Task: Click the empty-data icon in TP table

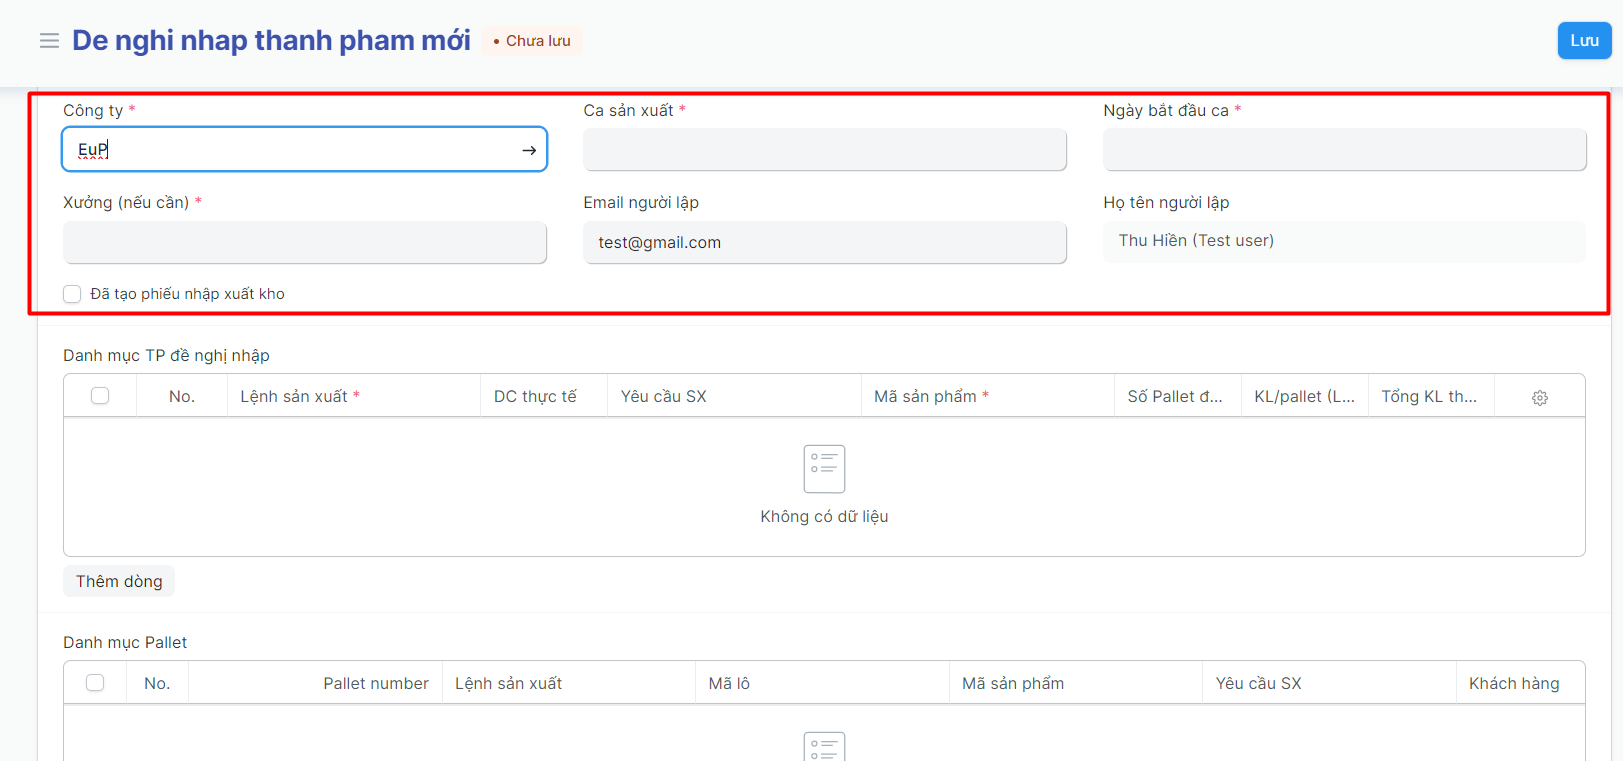Action: pyautogui.click(x=824, y=469)
